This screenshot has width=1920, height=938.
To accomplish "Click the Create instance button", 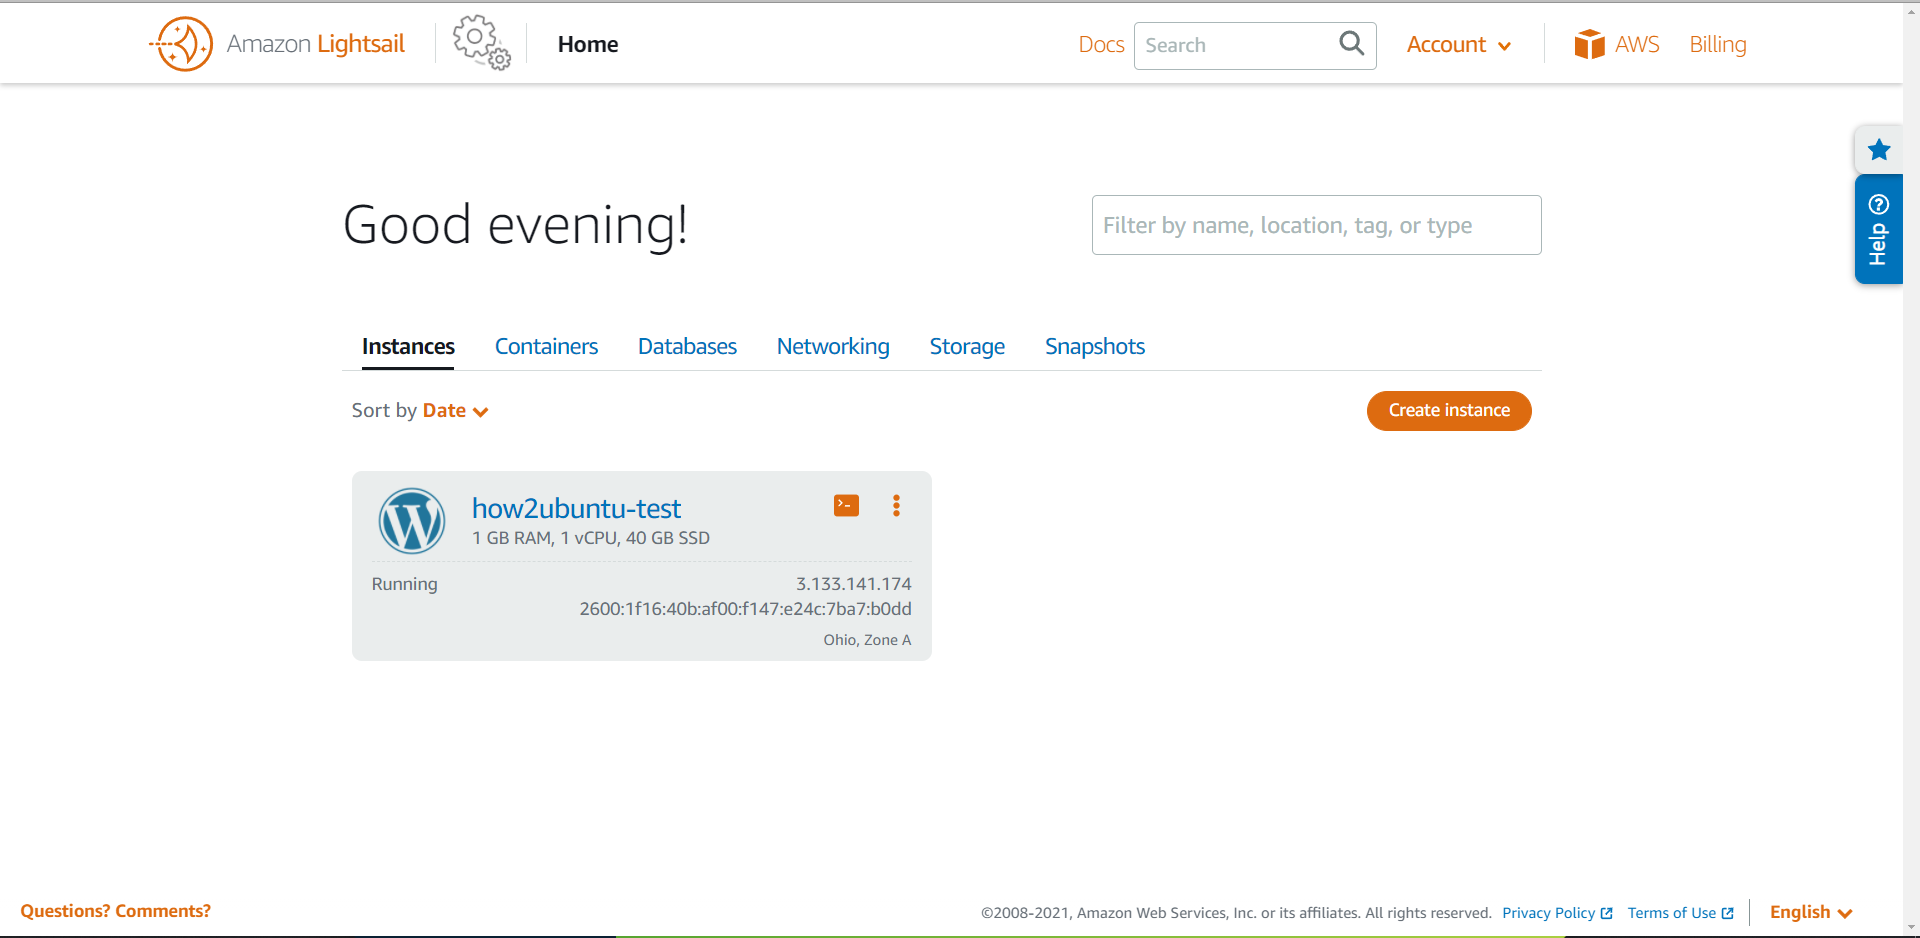I will click(1449, 411).
